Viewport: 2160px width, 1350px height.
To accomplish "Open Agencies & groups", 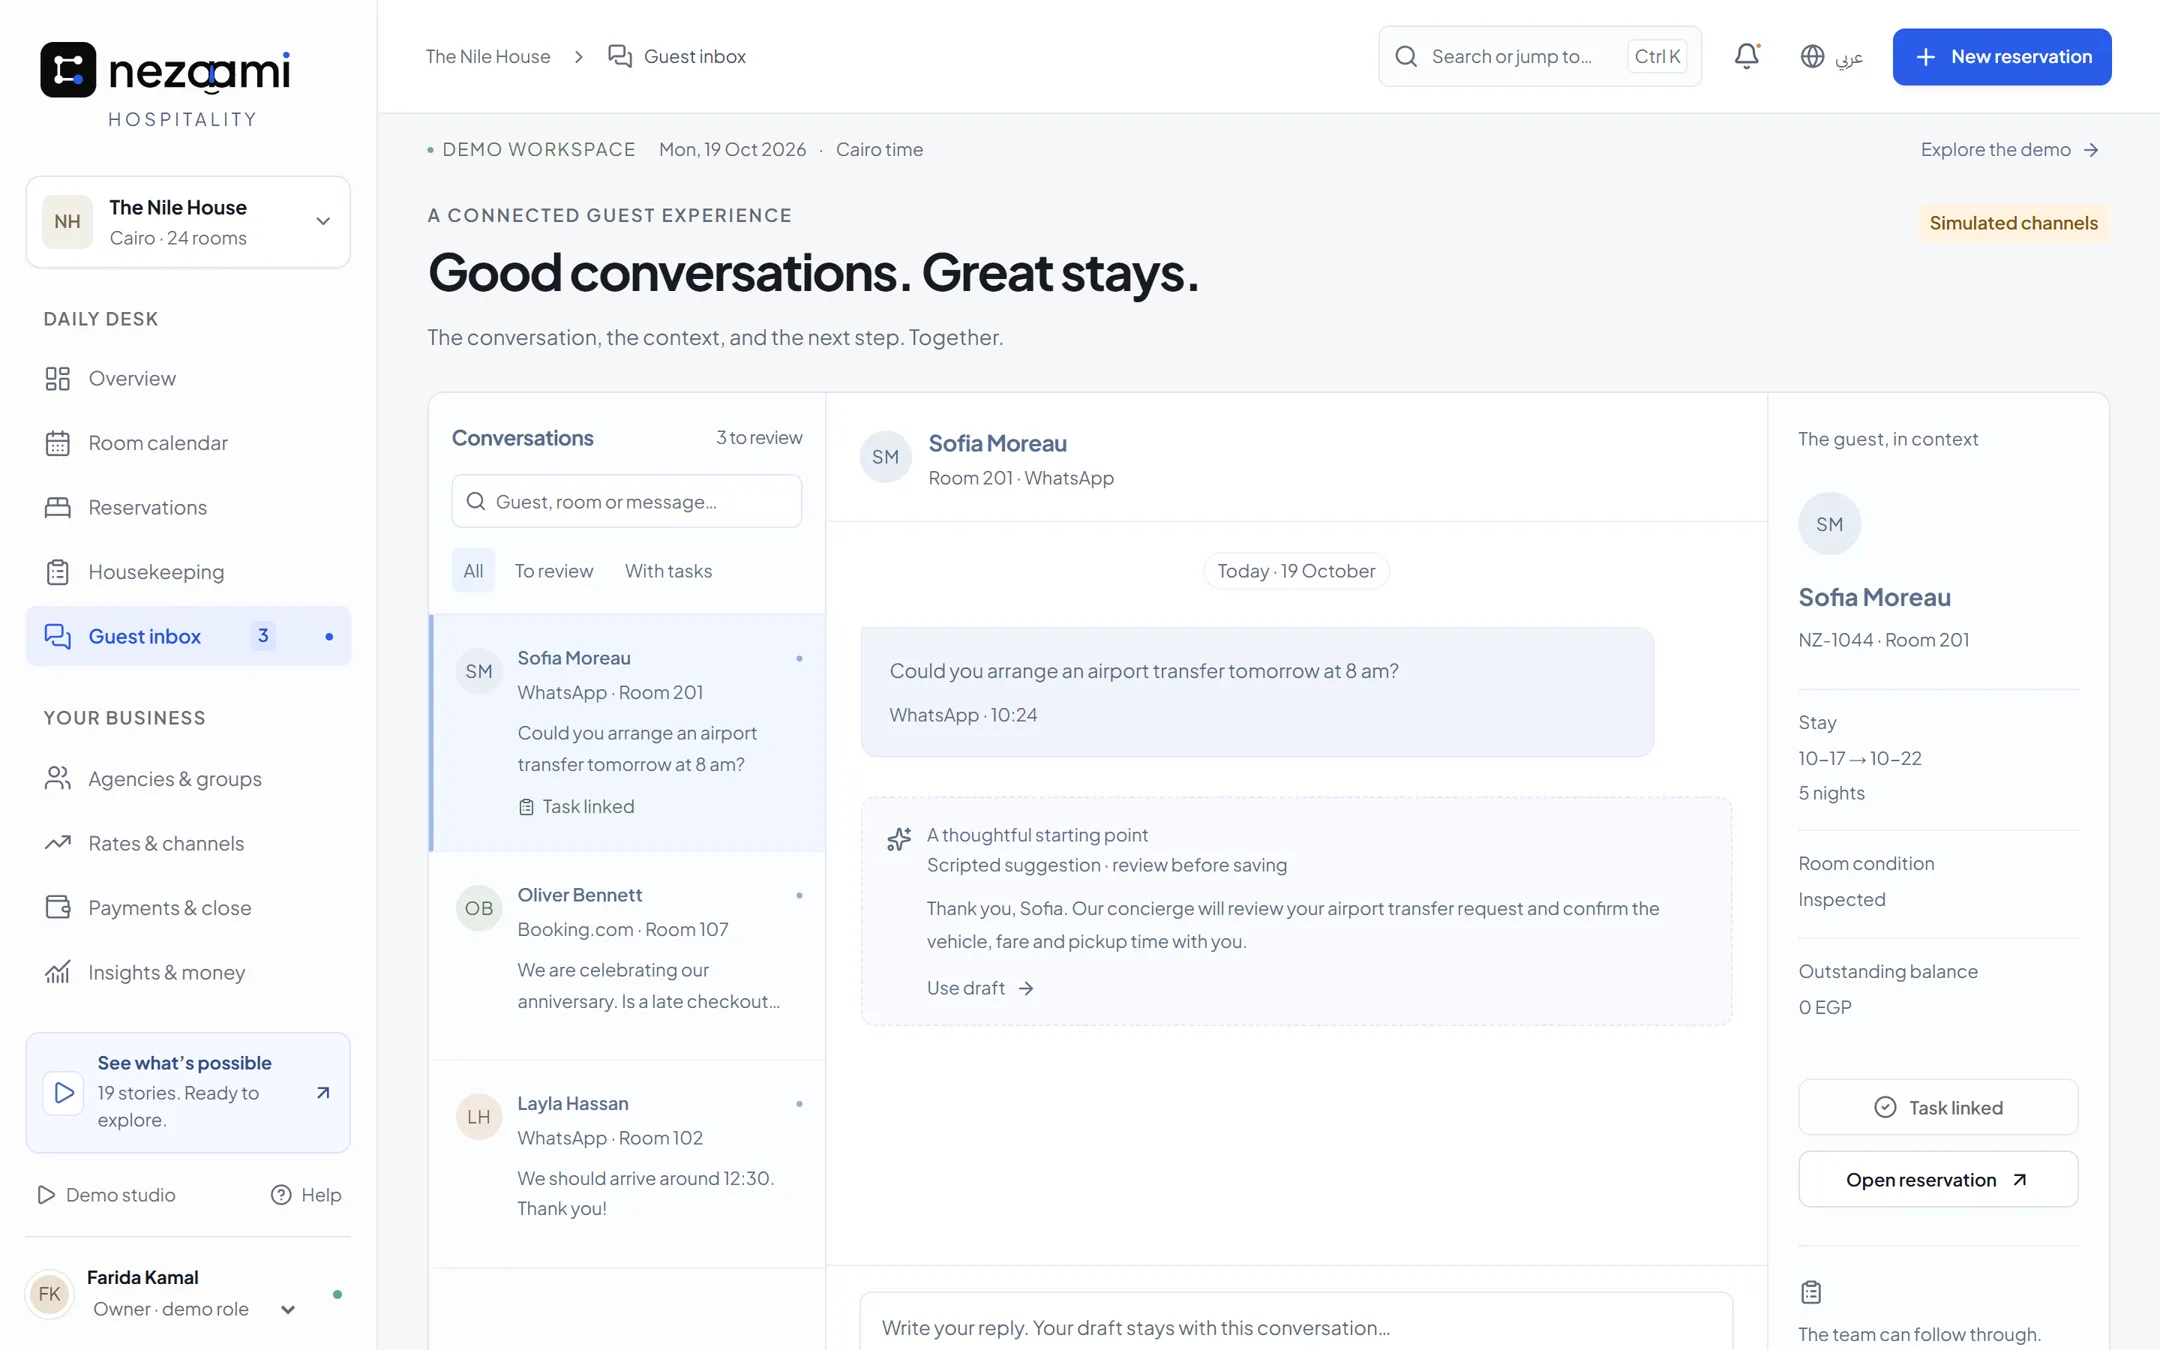I will tap(188, 779).
